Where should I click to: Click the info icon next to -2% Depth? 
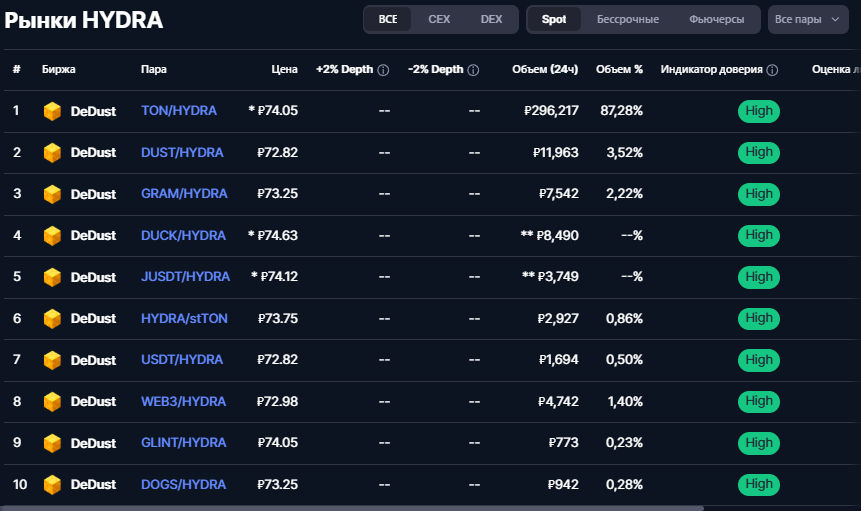473,70
